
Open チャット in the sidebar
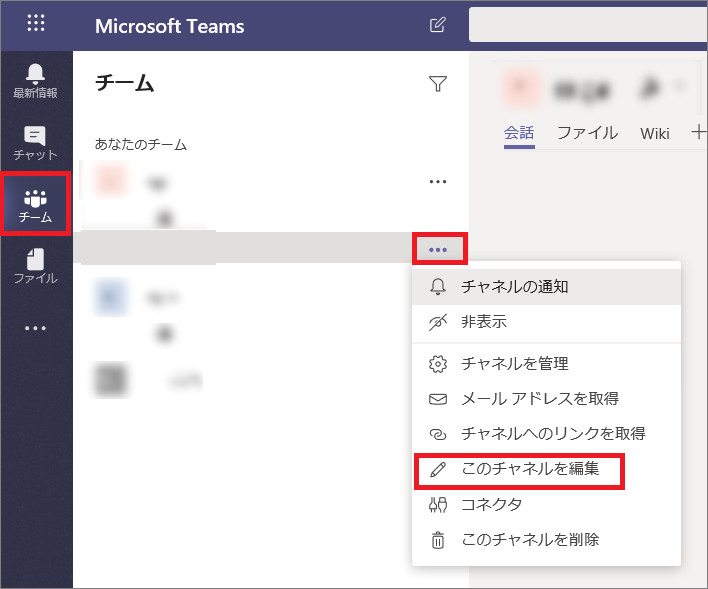pyautogui.click(x=35, y=143)
